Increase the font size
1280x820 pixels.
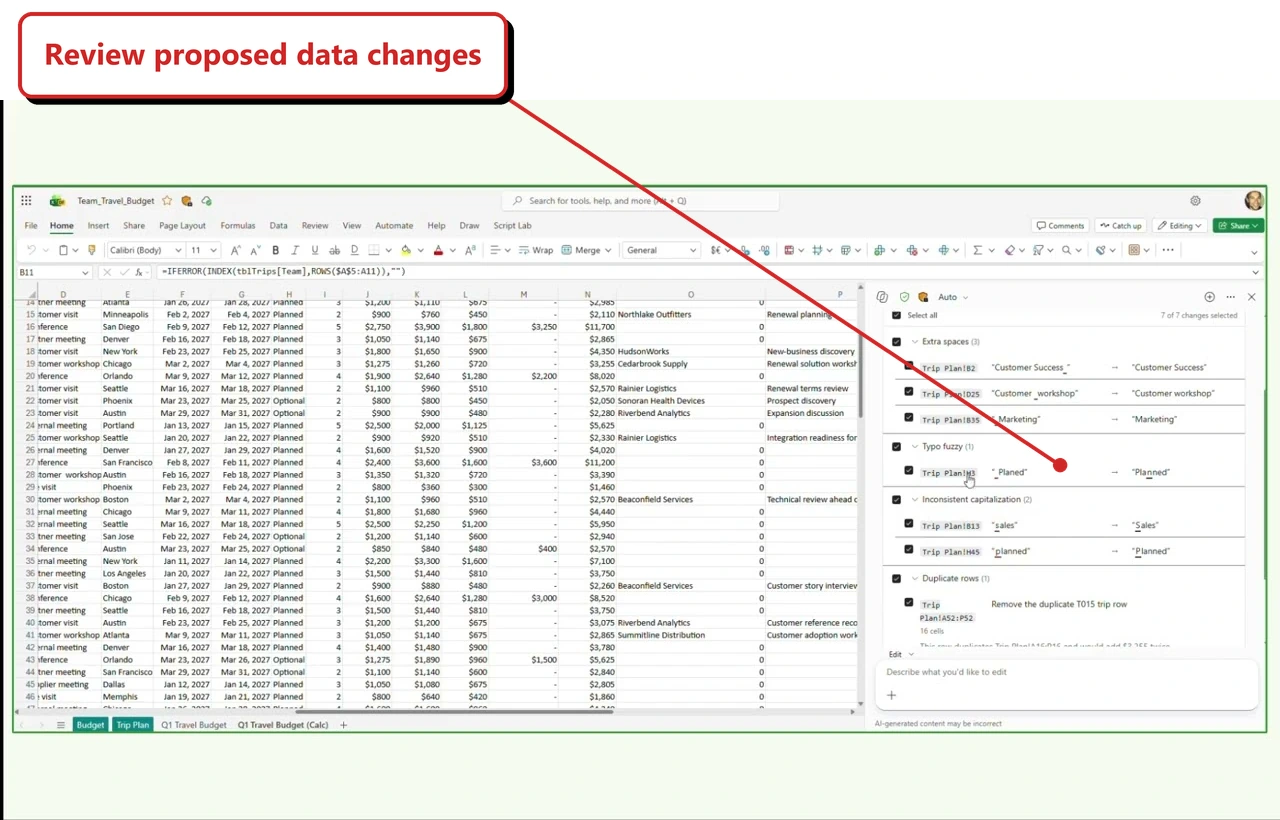(x=236, y=250)
